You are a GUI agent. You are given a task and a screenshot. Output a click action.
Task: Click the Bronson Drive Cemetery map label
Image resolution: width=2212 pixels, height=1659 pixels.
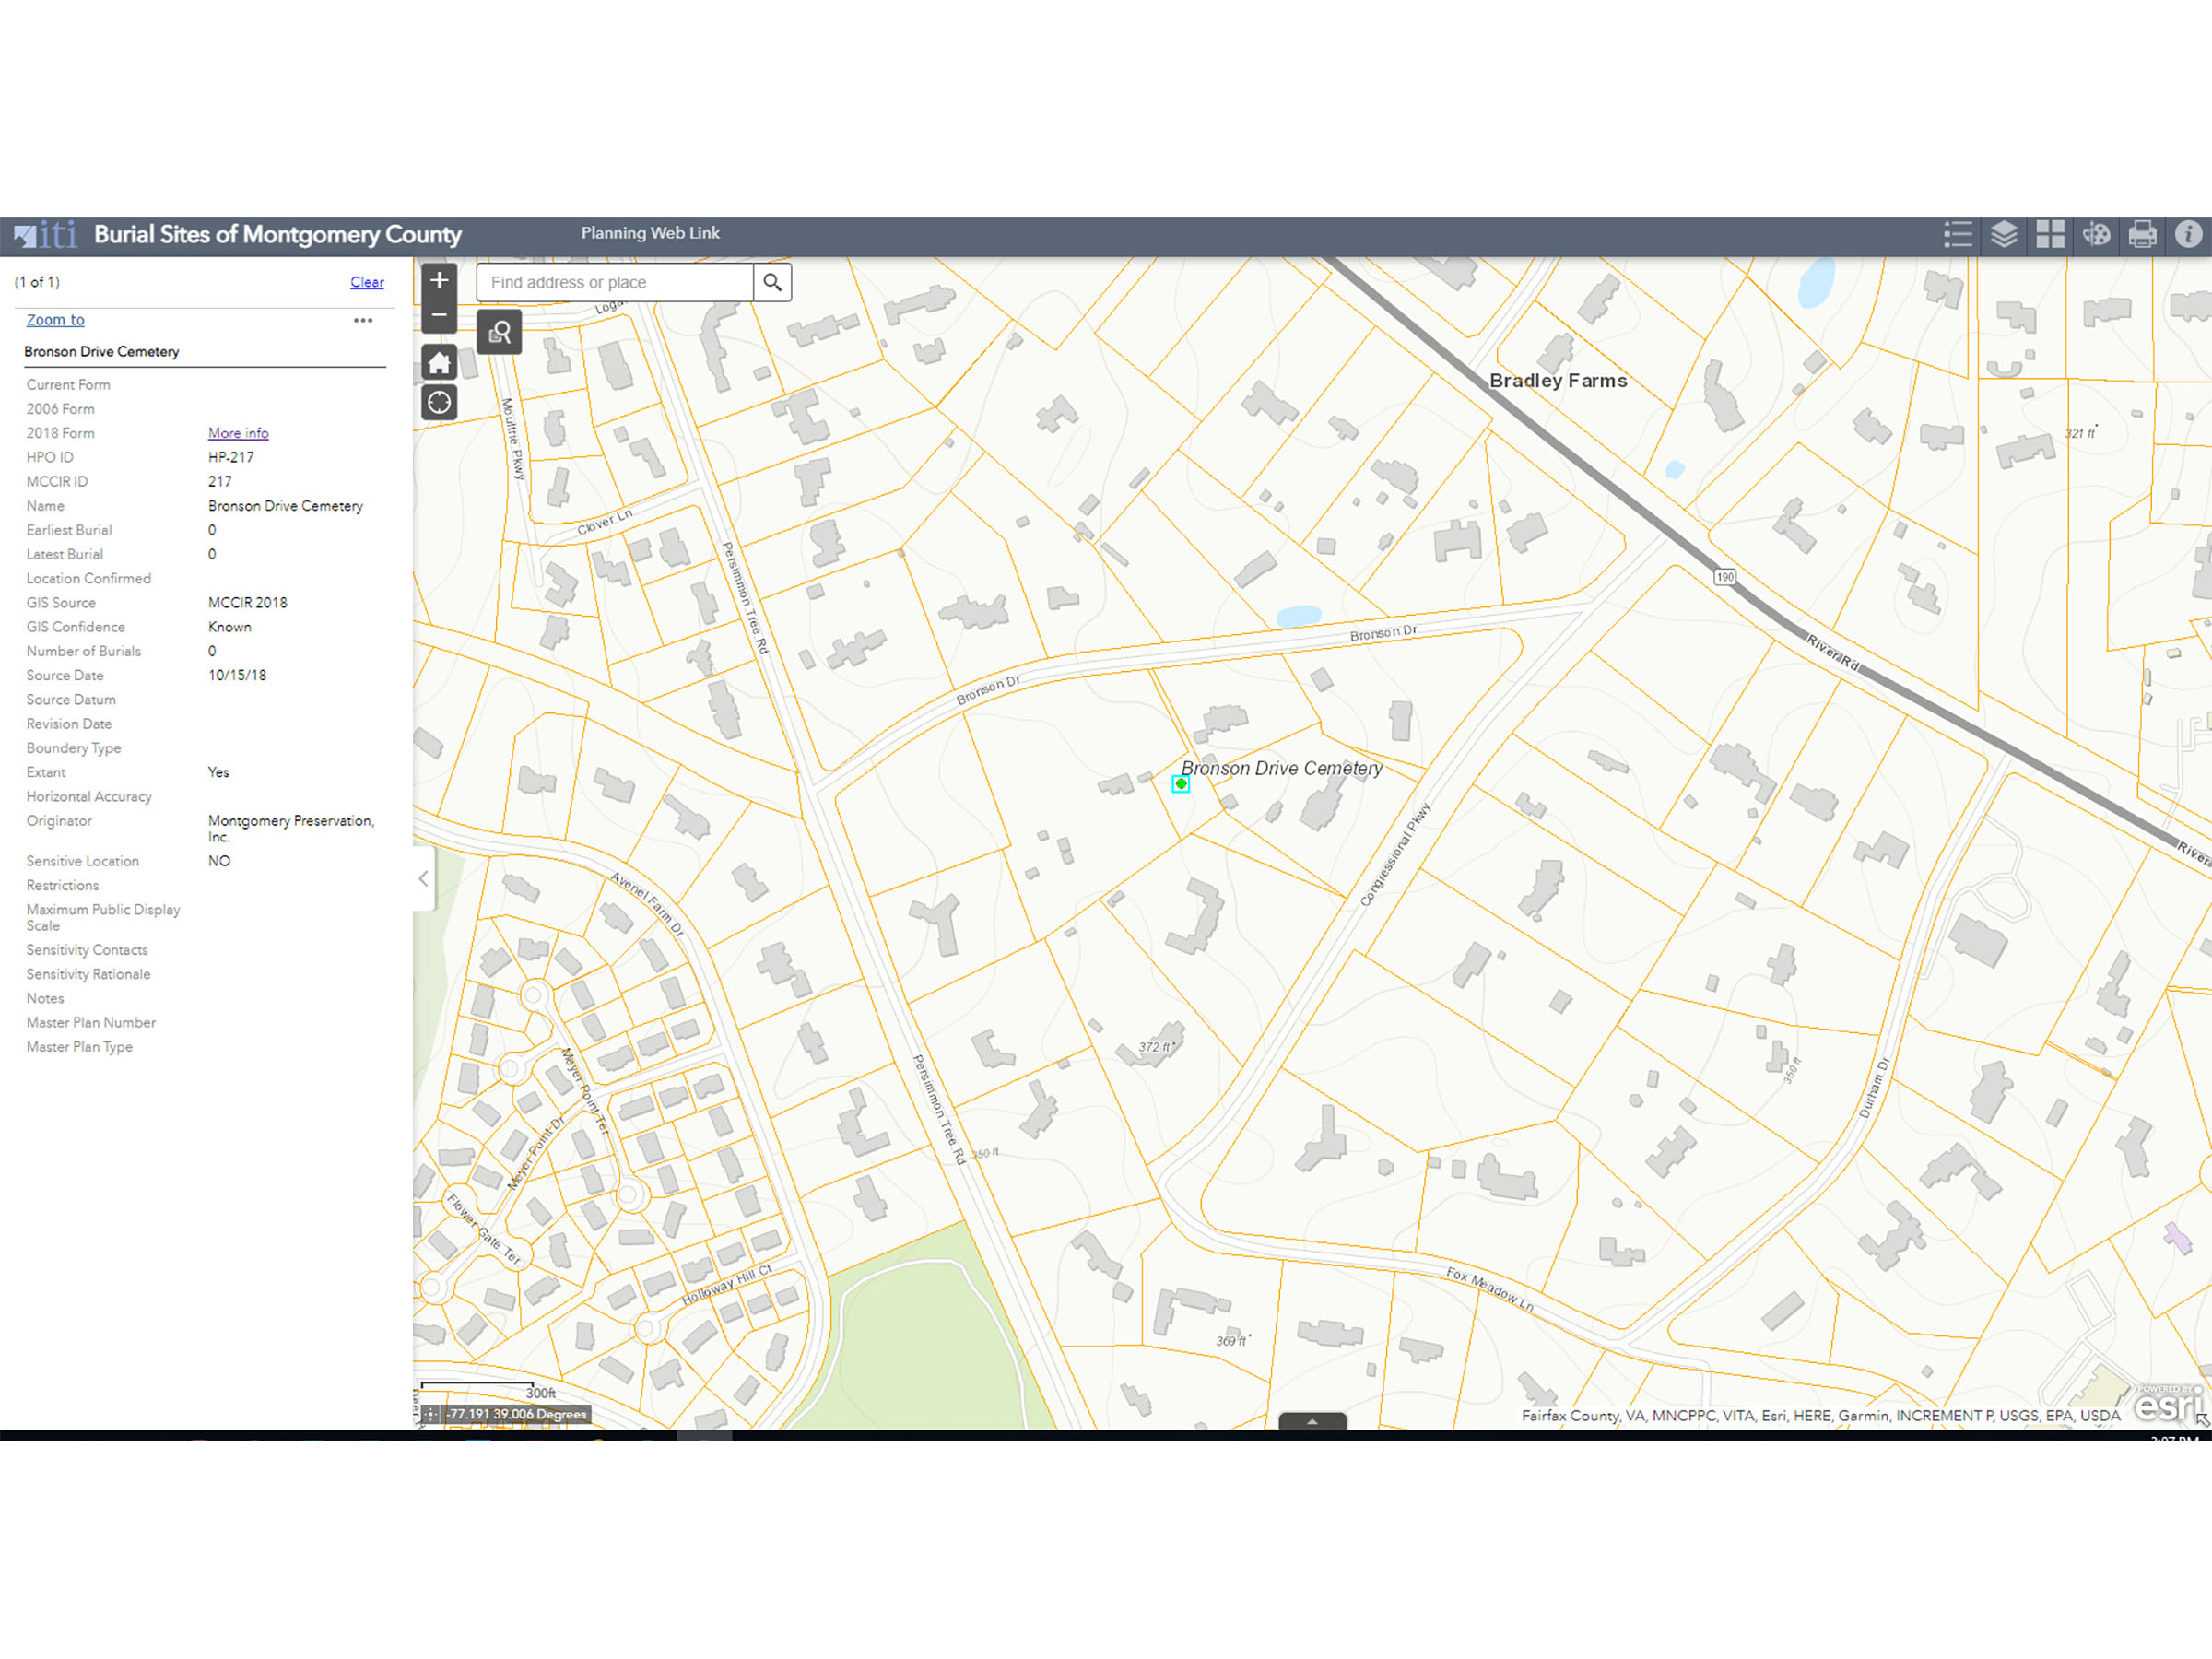point(1282,768)
